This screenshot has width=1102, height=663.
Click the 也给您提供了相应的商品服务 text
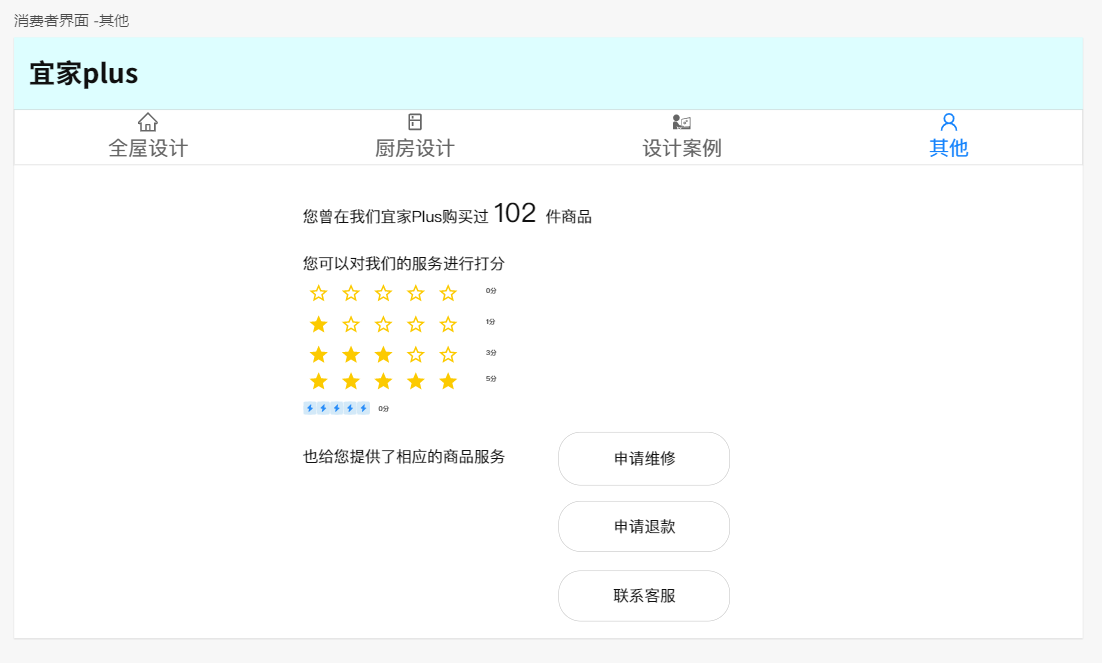click(x=403, y=457)
